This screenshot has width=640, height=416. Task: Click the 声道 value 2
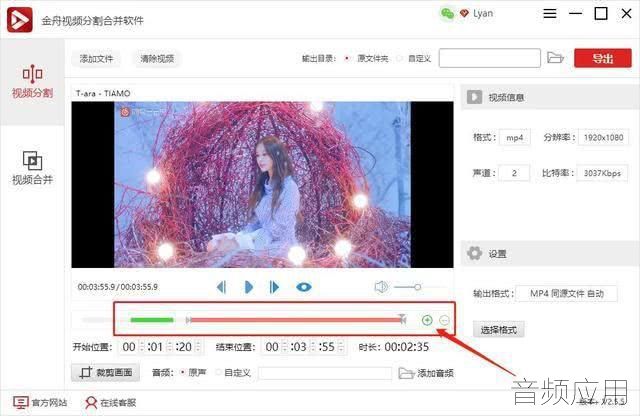514,173
